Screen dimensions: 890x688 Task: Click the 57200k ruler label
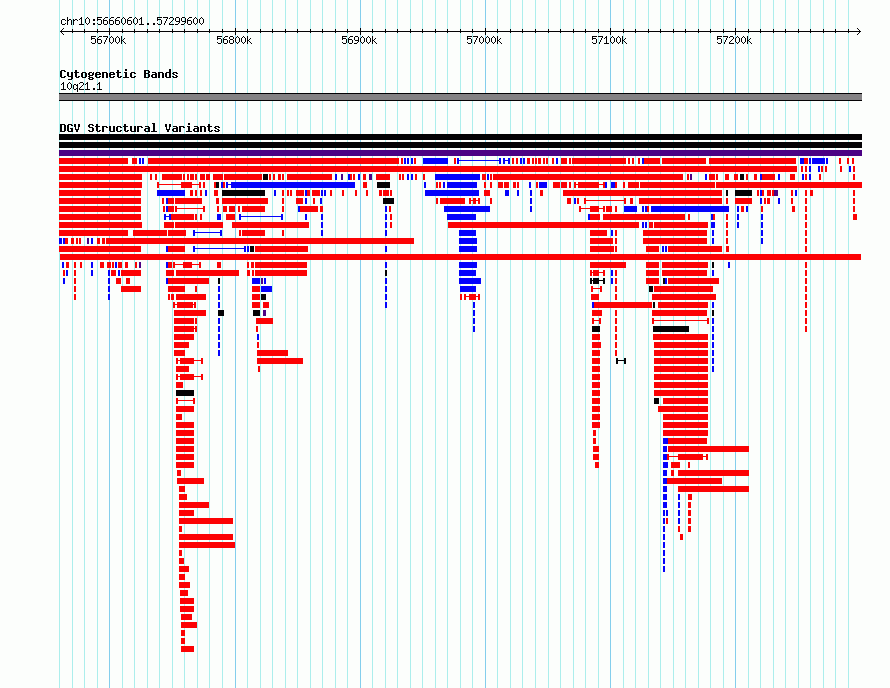pos(734,40)
